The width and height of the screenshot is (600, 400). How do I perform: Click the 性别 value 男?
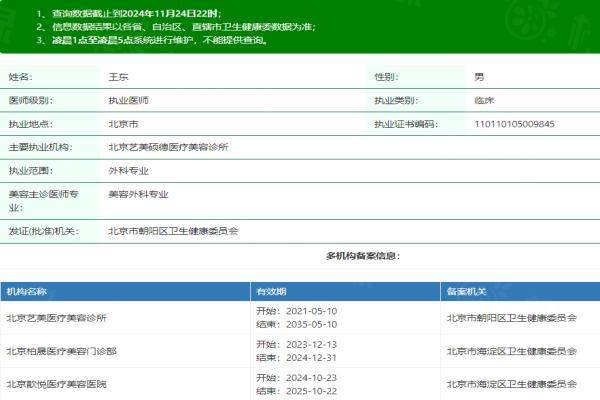(479, 77)
